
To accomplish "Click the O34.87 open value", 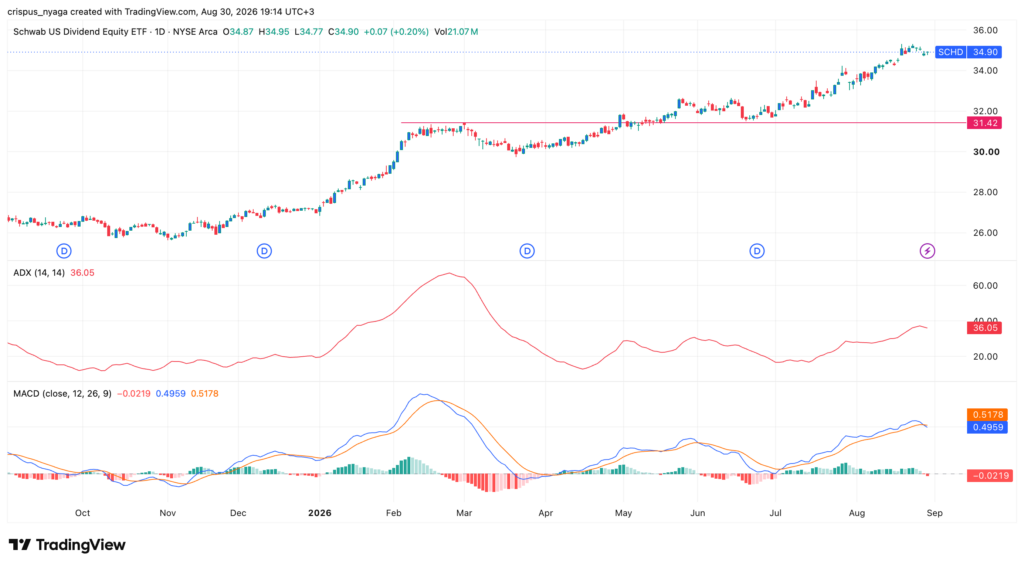I will (x=238, y=31).
